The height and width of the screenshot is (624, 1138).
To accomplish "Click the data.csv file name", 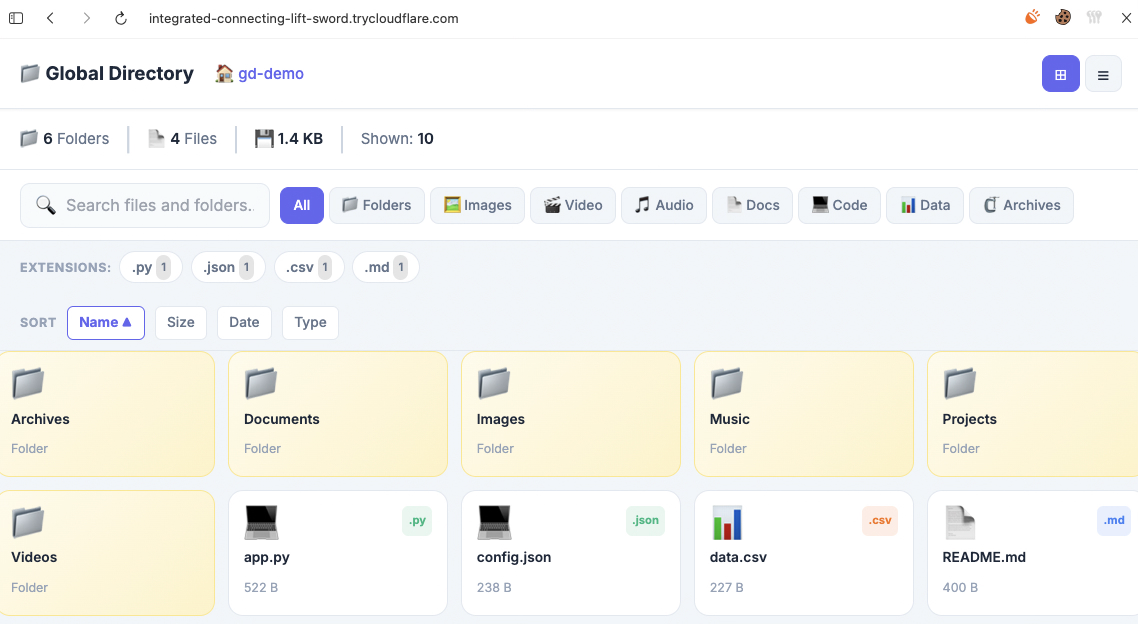I will click(x=738, y=557).
